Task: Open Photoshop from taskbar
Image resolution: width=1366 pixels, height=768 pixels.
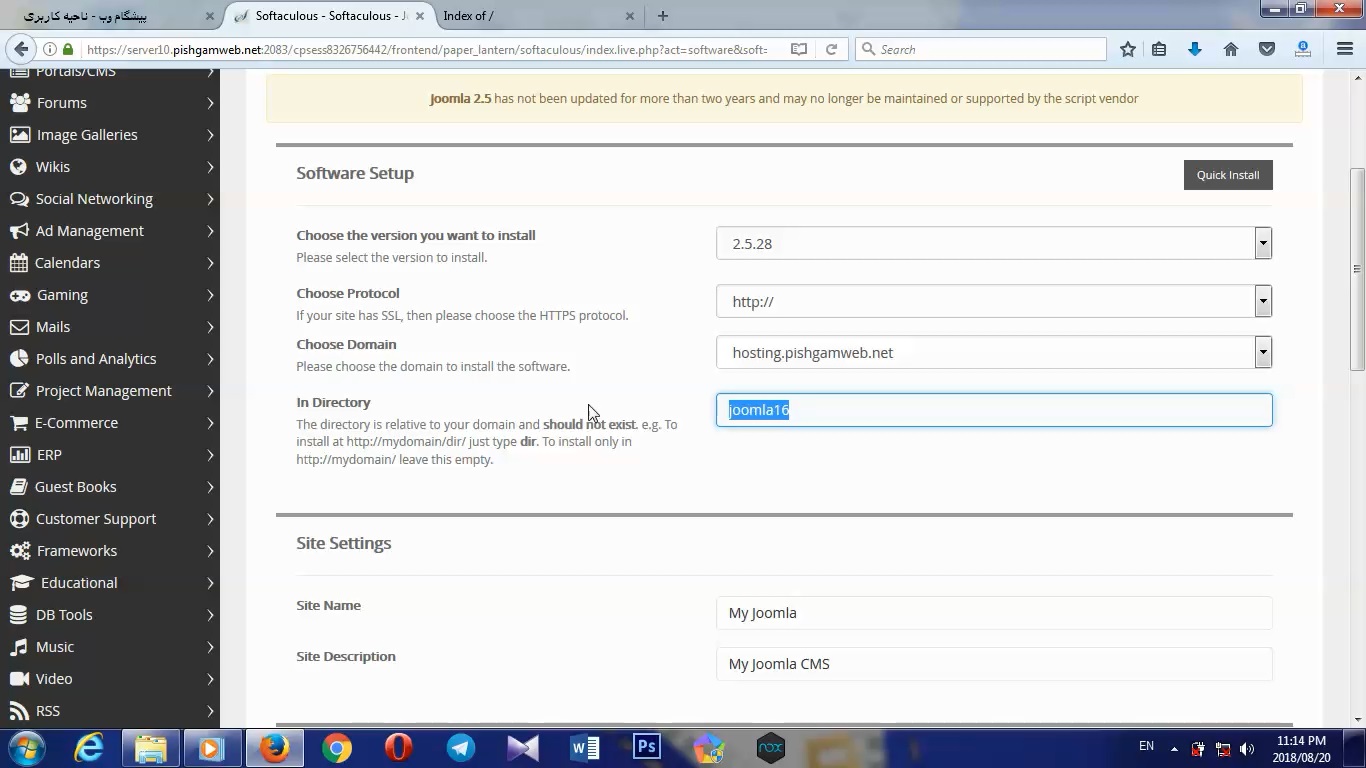Action: pos(647,748)
